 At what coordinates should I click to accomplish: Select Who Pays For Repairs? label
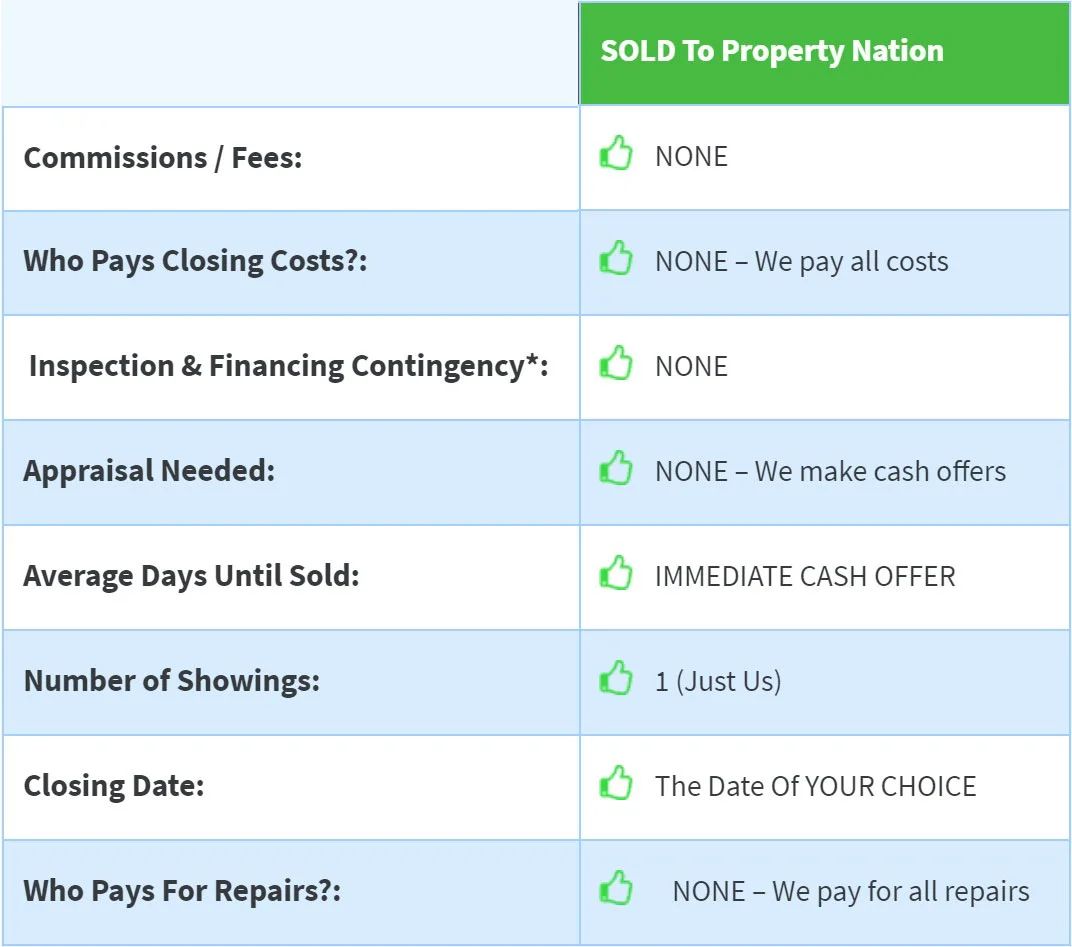click(183, 892)
